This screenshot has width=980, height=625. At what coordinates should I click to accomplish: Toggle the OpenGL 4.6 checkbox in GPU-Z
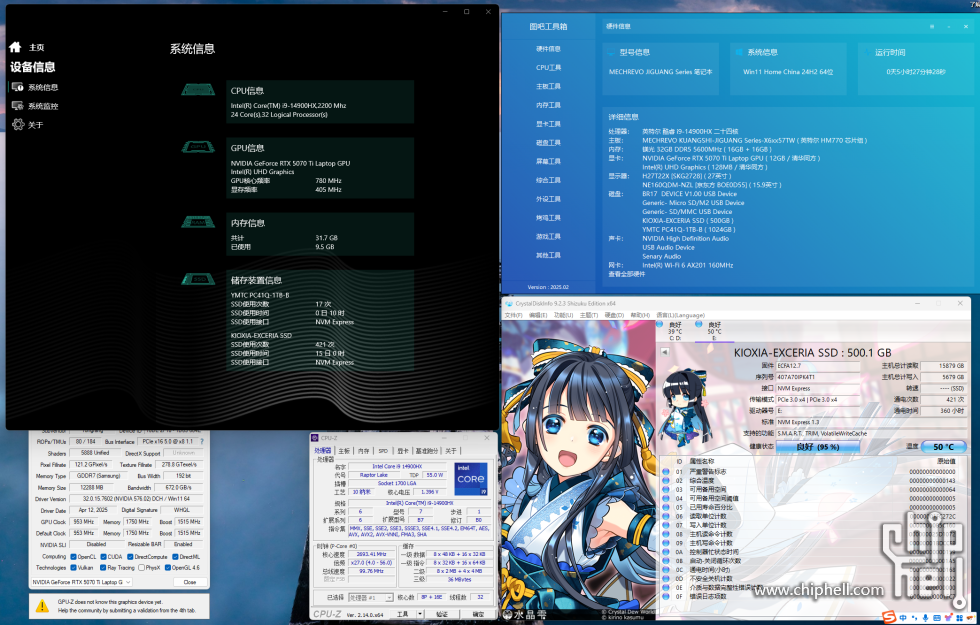(168, 568)
